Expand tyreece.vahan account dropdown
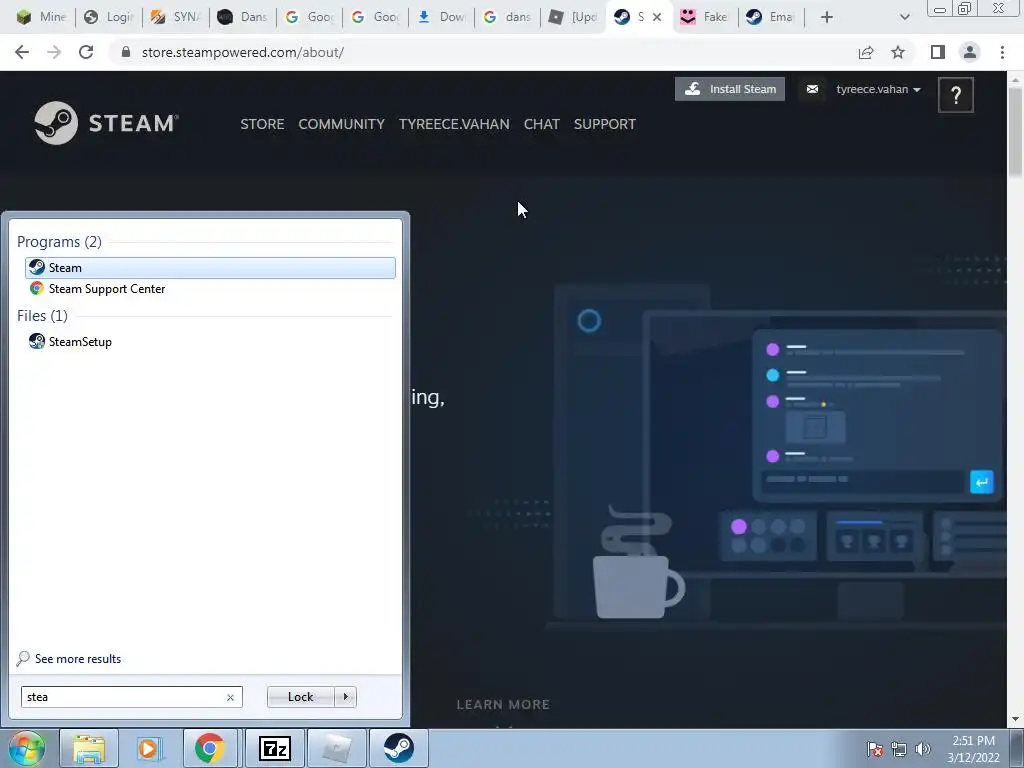 coord(878,89)
